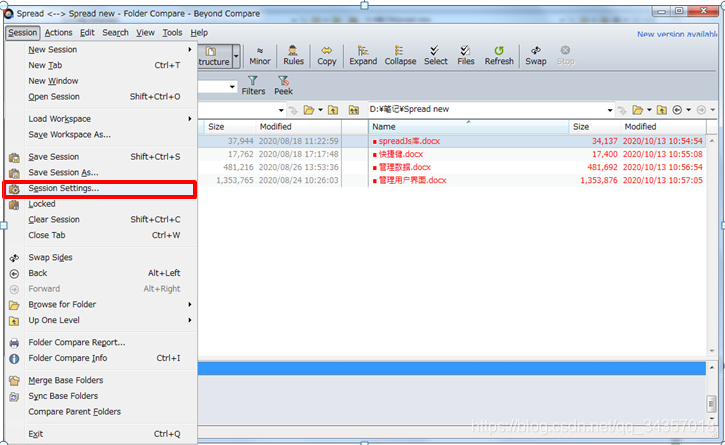Open the Search menu
The height and width of the screenshot is (445, 725).
116,33
